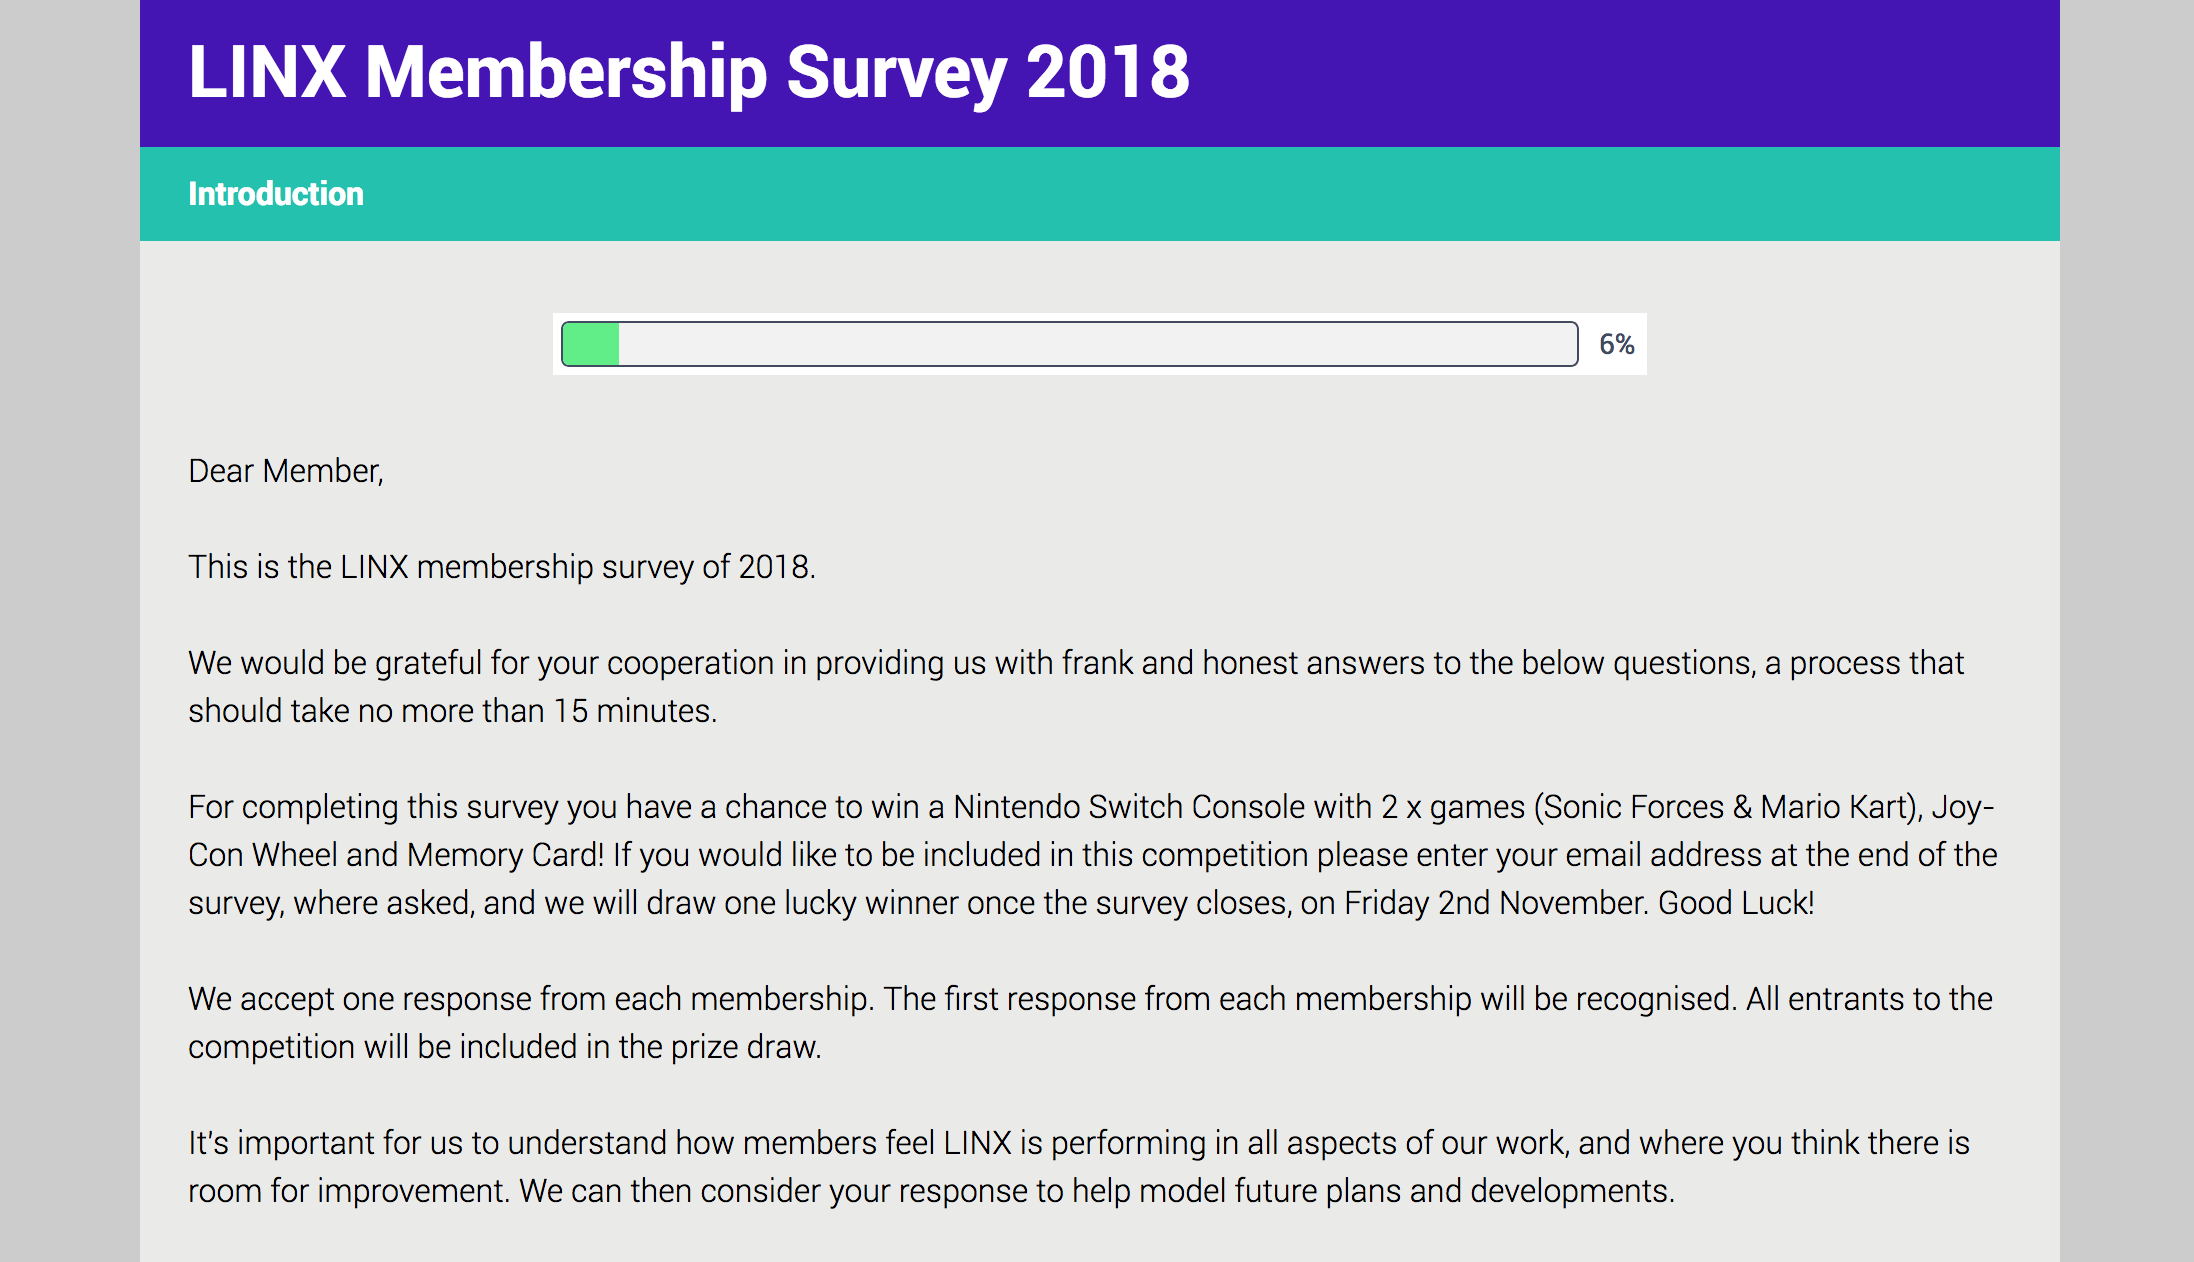Screen dimensions: 2194x1262
Task: Click the paragraph starting 'We accept one response'
Action: [1090, 1023]
